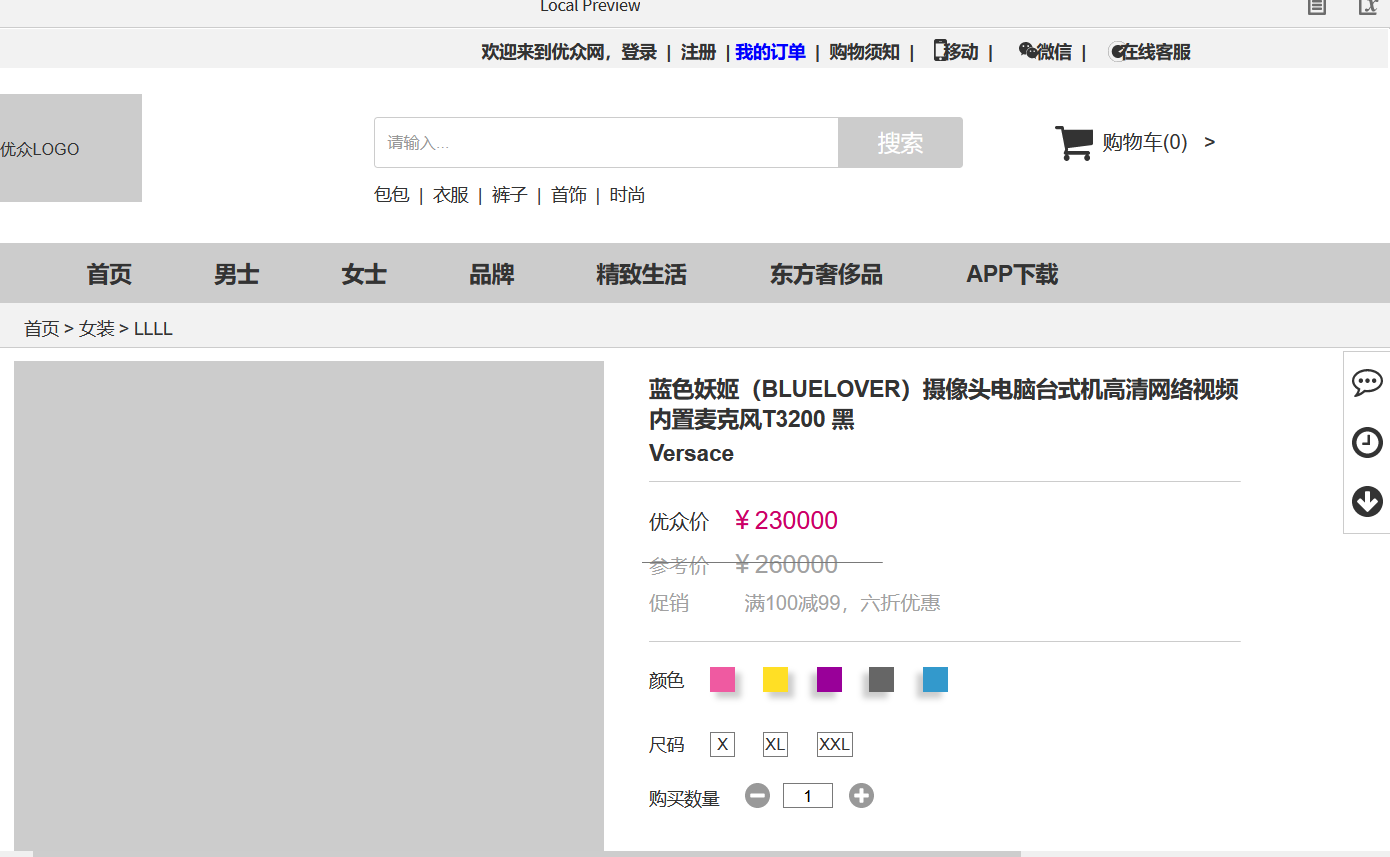Screen dimensions: 1390x857
Task: Click the shopping cart icon
Action: click(1074, 143)
